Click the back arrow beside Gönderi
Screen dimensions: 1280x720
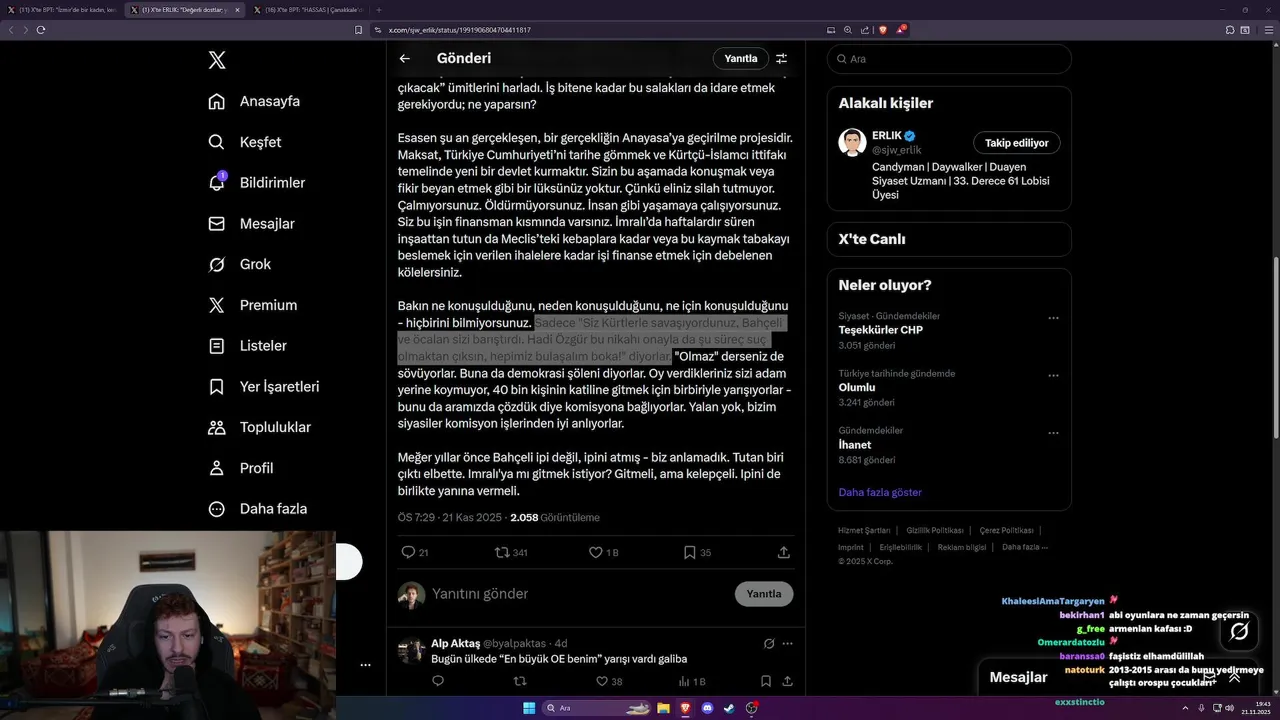404,58
